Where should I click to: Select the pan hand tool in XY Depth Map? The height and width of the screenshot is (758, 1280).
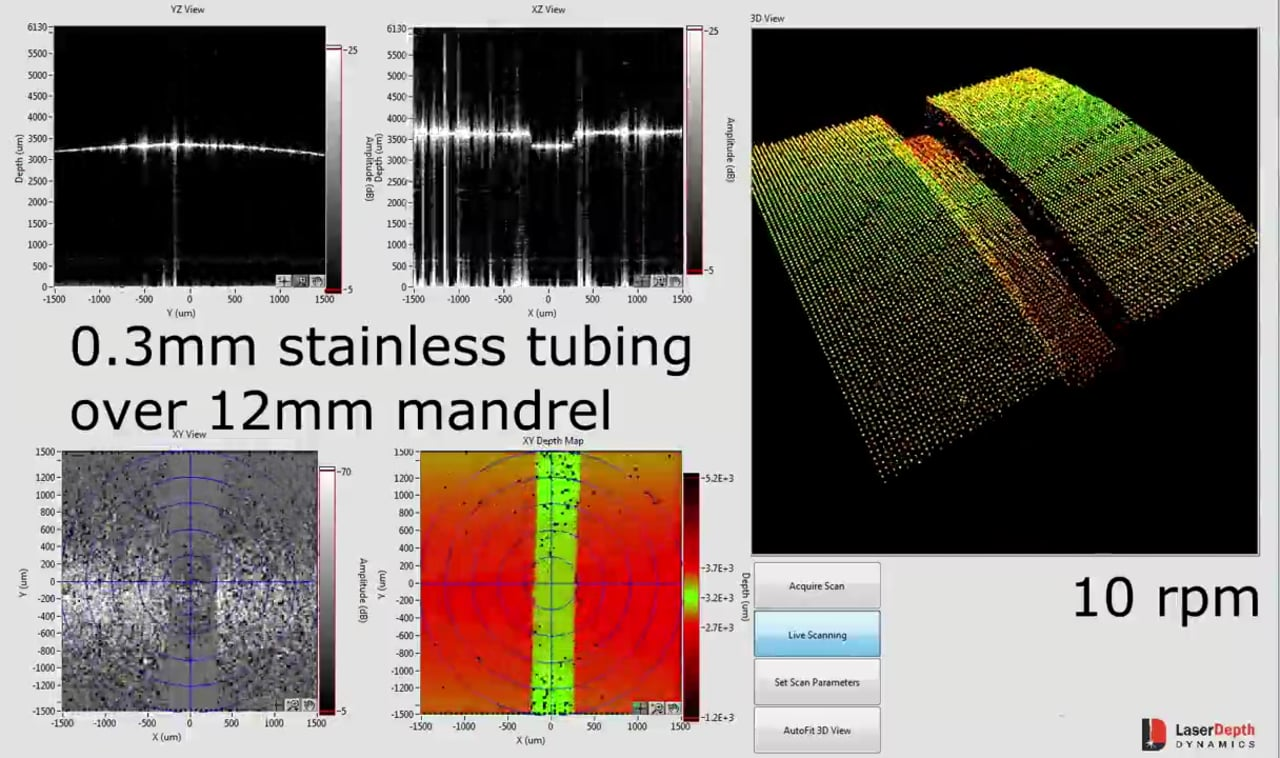coord(673,707)
